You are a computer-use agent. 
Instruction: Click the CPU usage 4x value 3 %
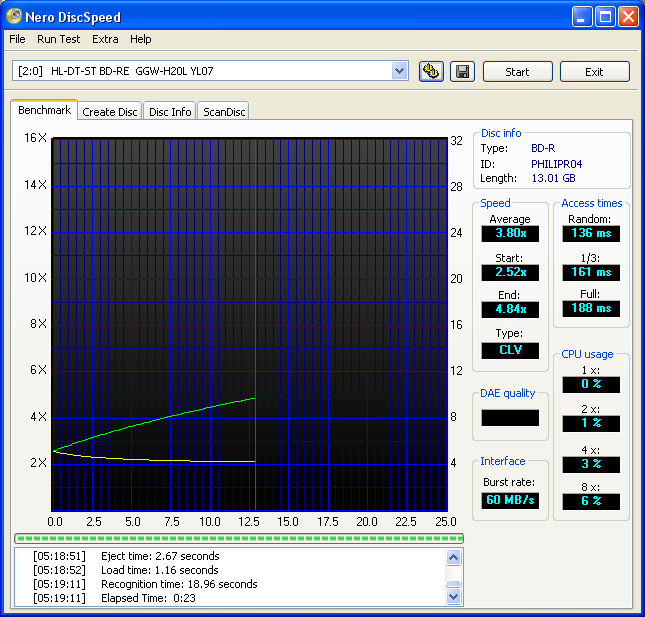(x=591, y=464)
